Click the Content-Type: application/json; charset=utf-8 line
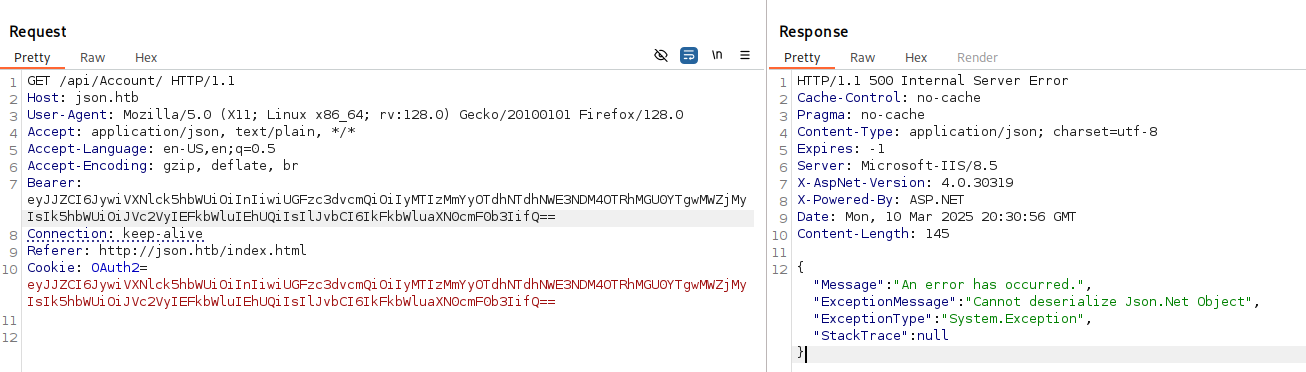The height and width of the screenshot is (372, 1306). click(977, 132)
